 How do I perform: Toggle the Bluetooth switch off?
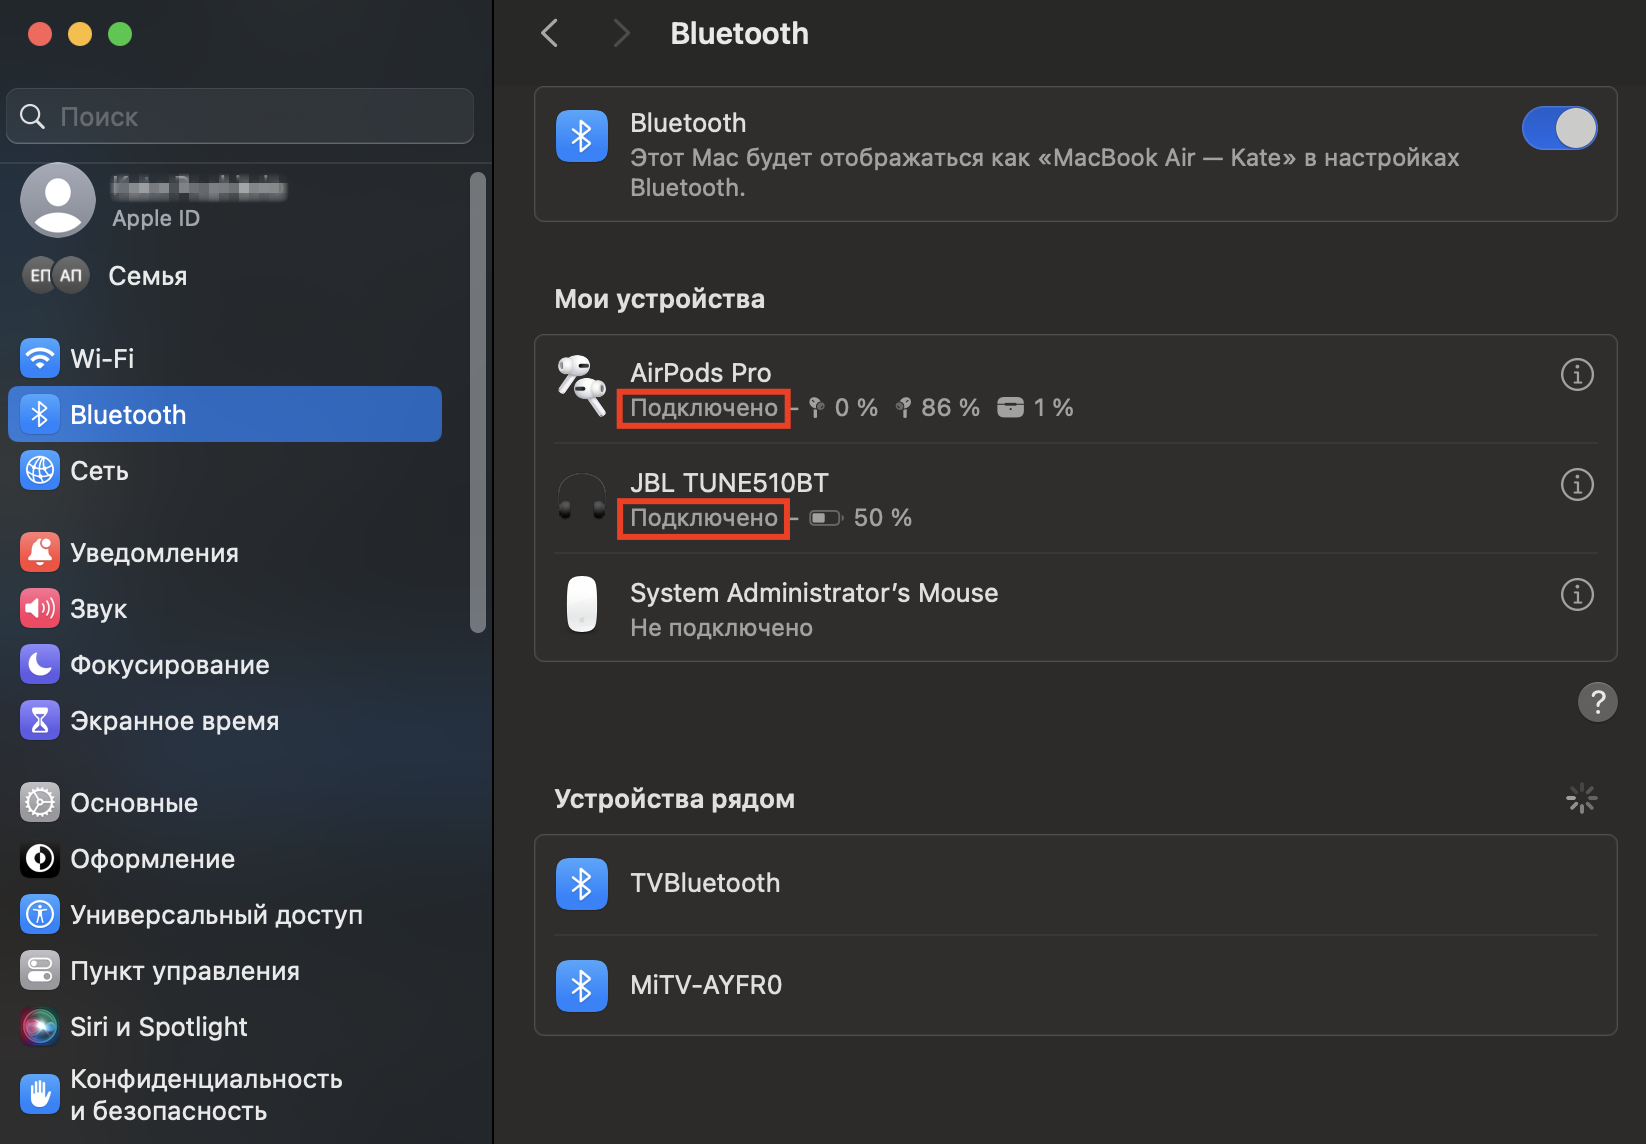(1559, 128)
